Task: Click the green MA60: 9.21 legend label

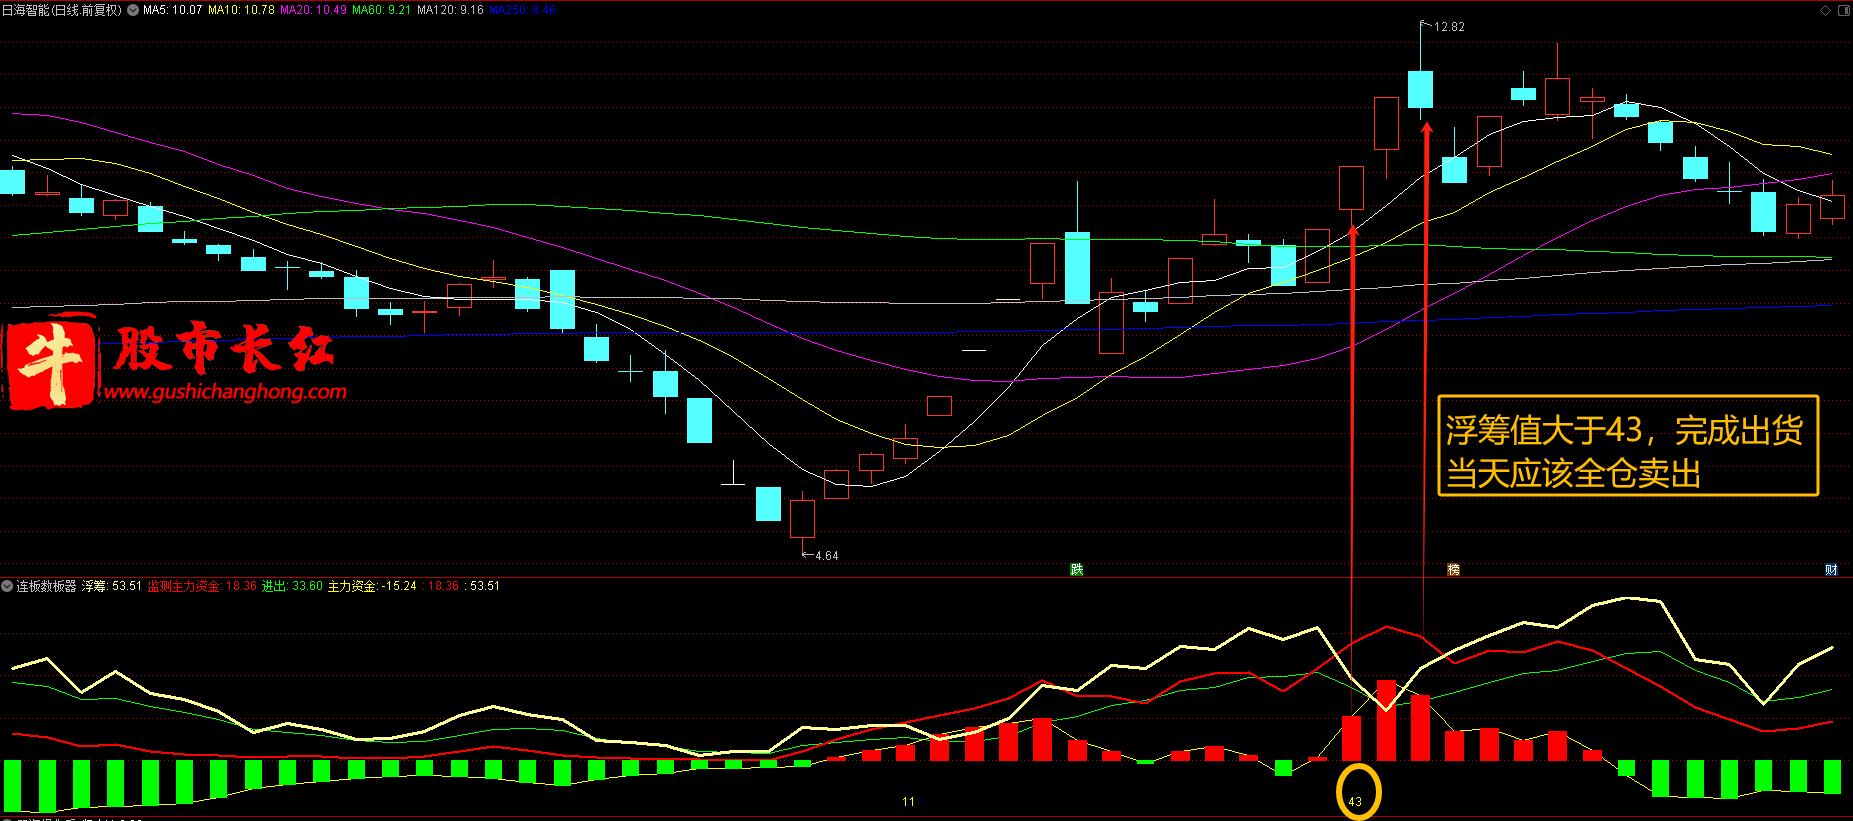Action: point(381,10)
